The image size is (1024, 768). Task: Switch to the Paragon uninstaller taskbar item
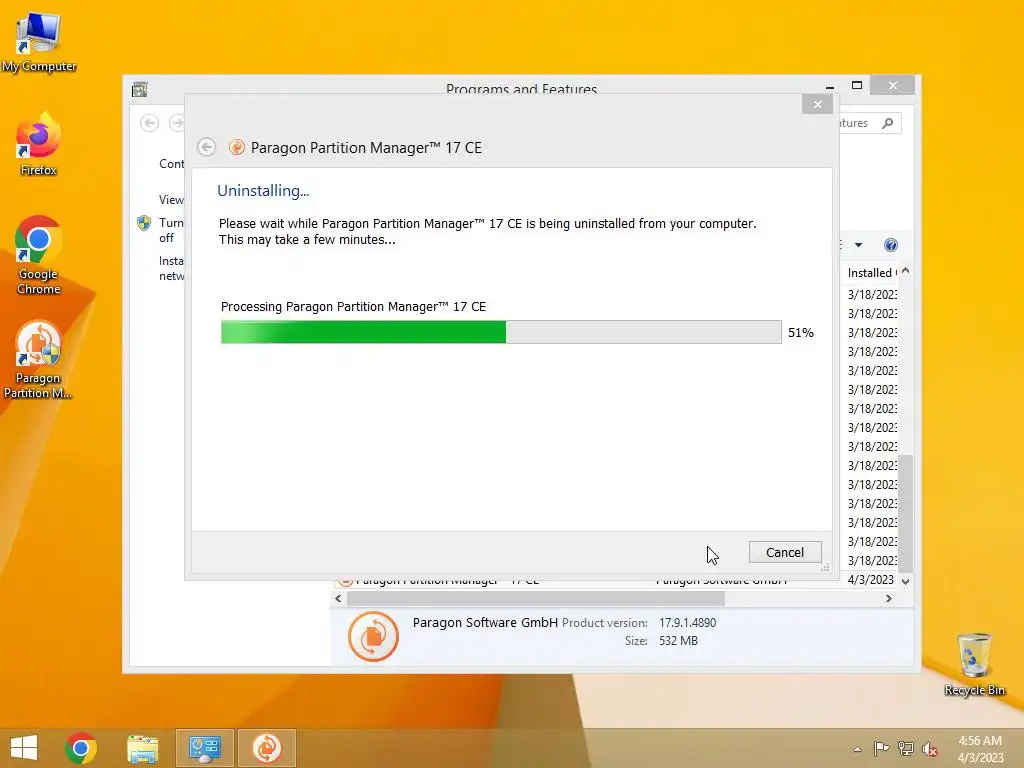click(x=266, y=748)
